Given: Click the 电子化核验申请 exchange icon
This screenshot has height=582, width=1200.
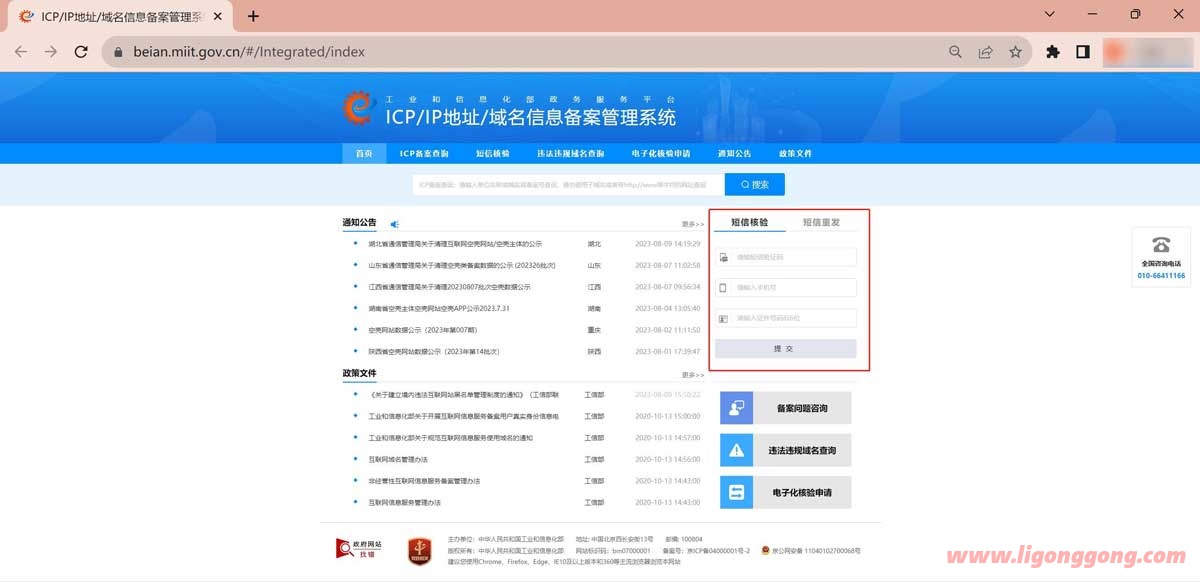Looking at the screenshot, I should pyautogui.click(x=737, y=492).
